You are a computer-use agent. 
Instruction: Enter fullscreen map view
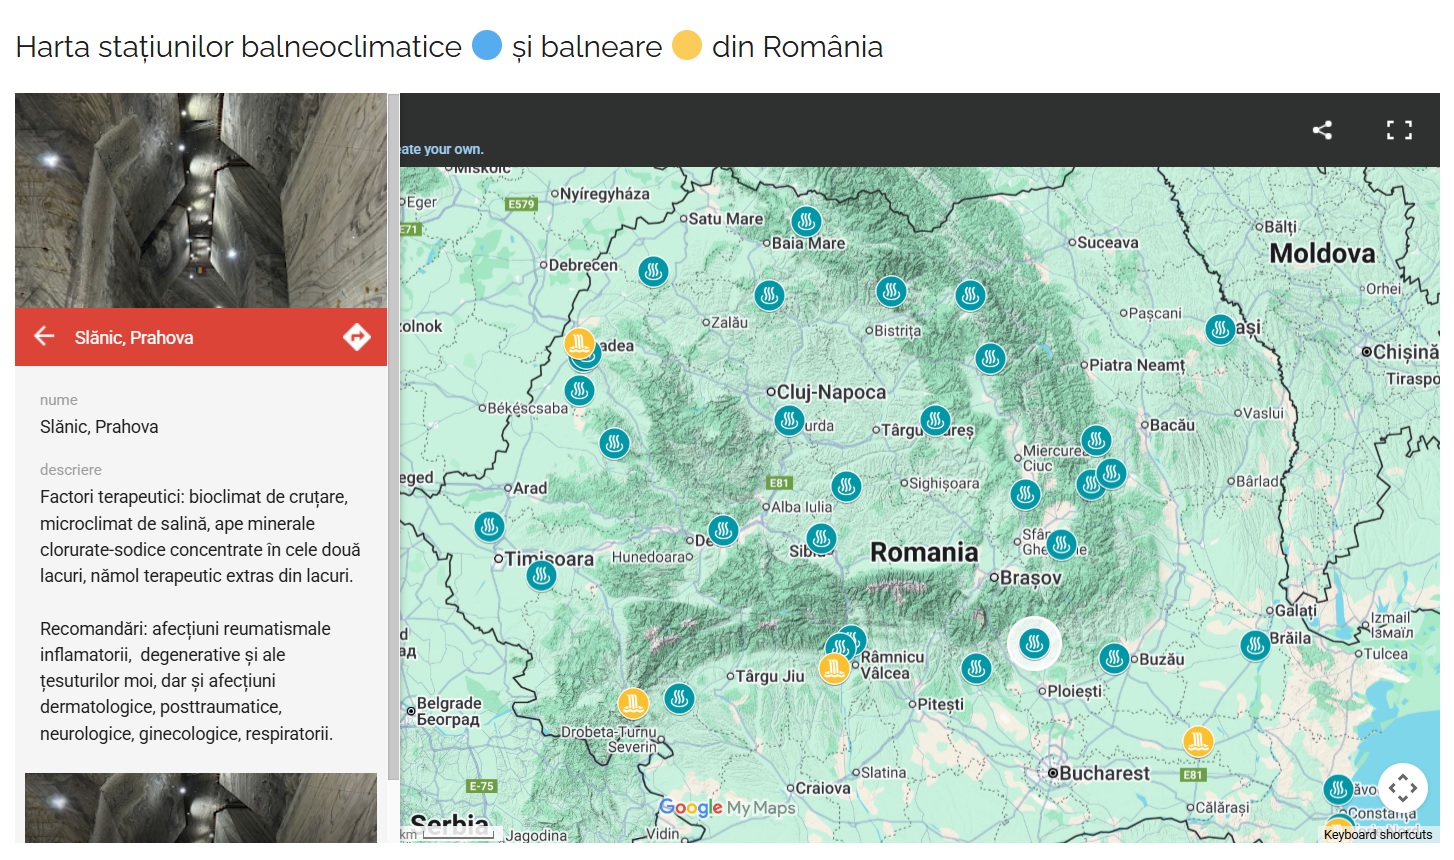click(1400, 129)
